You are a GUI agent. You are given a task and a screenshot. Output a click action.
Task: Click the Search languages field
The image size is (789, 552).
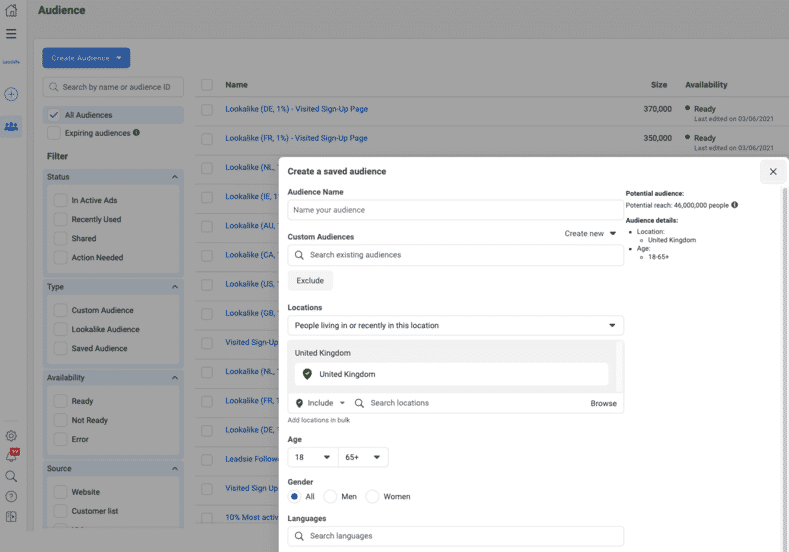pos(455,536)
